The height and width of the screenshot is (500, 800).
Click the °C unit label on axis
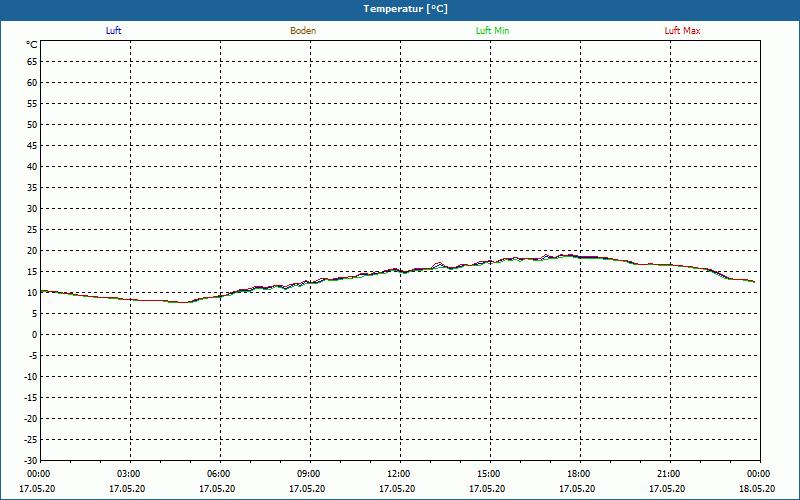[x=32, y=45]
